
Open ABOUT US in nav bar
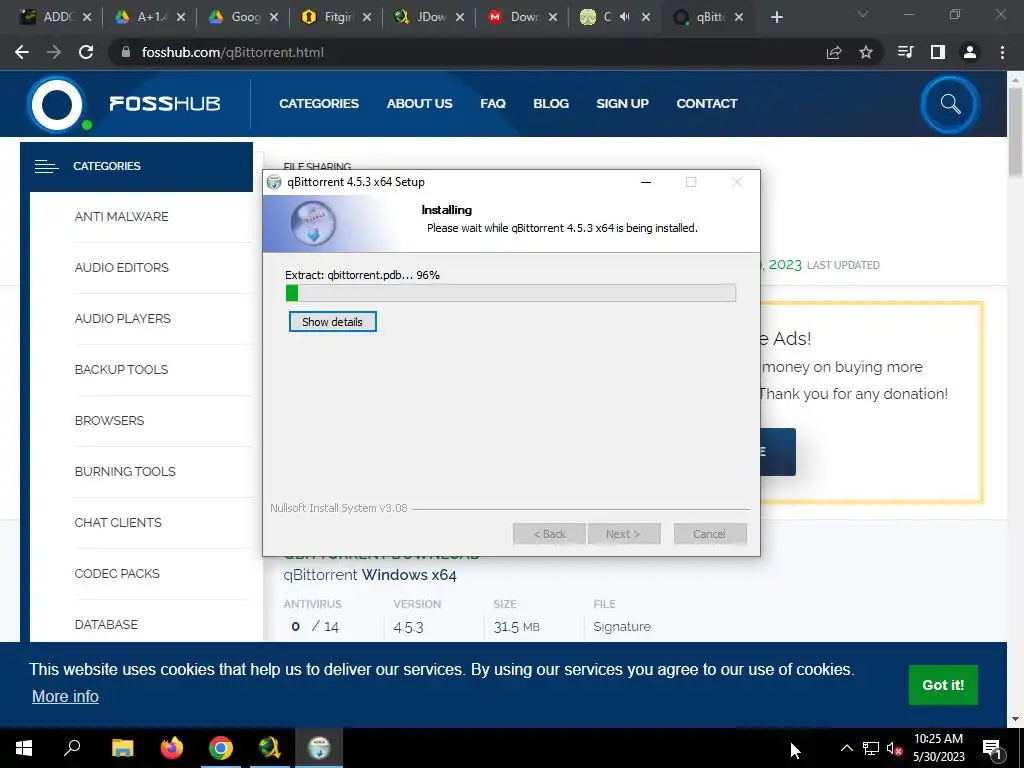point(419,103)
